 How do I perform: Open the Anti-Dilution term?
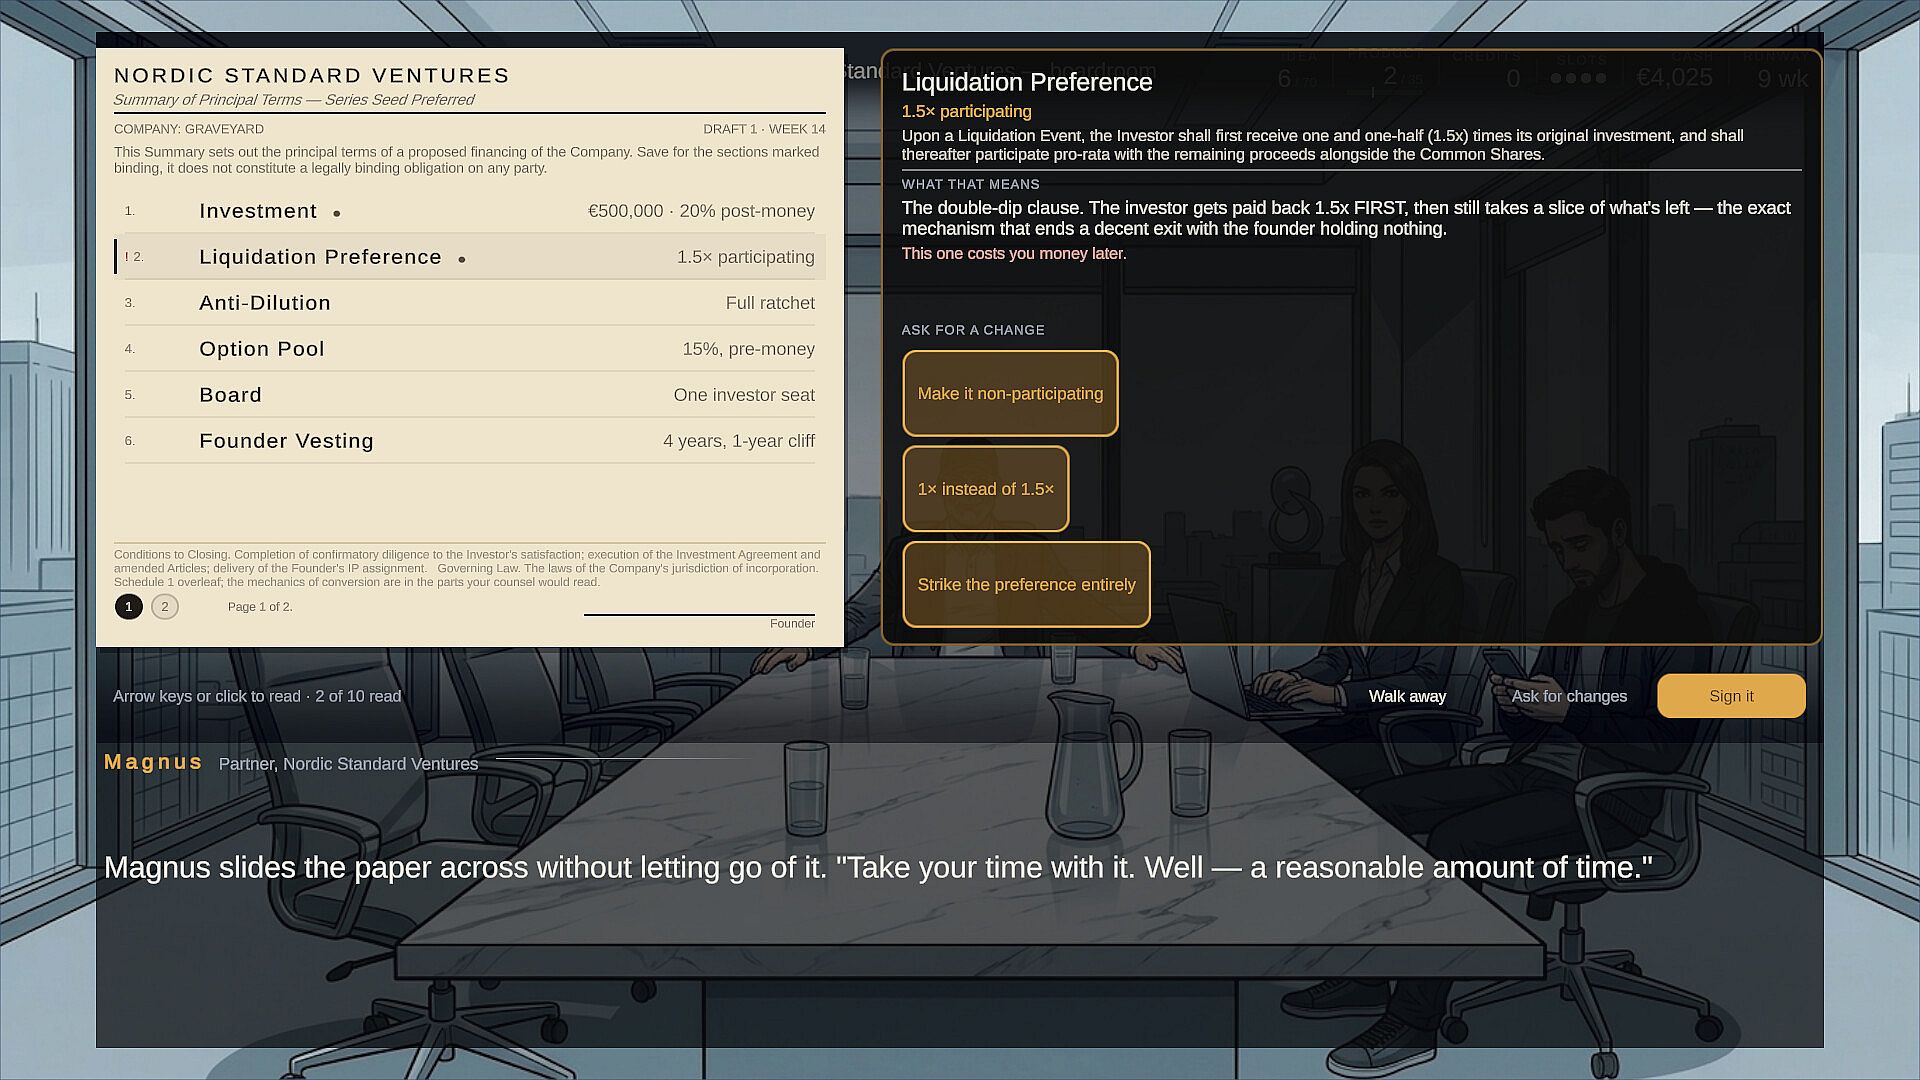tap(470, 303)
